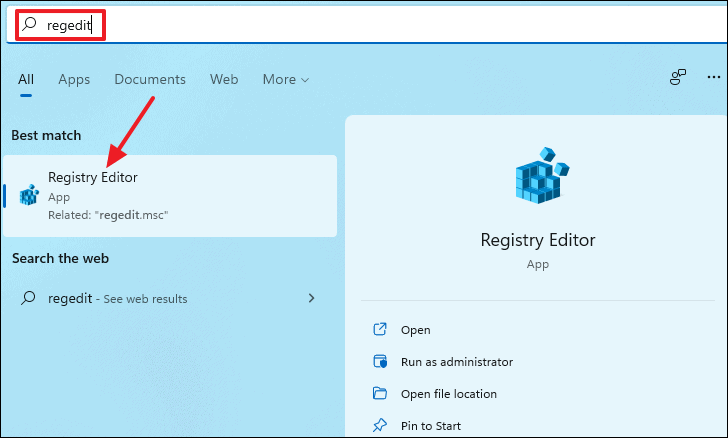Image resolution: width=728 pixels, height=438 pixels.
Task: Select the All tab
Action: [x=26, y=79]
